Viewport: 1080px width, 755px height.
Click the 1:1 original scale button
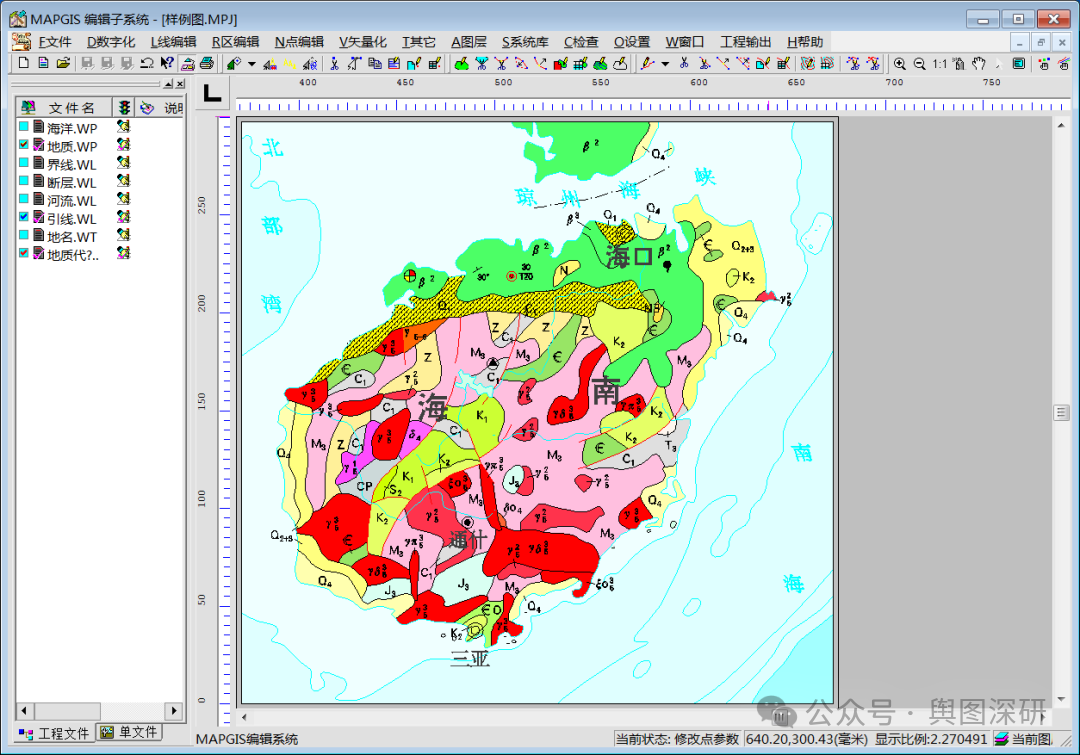(940, 63)
